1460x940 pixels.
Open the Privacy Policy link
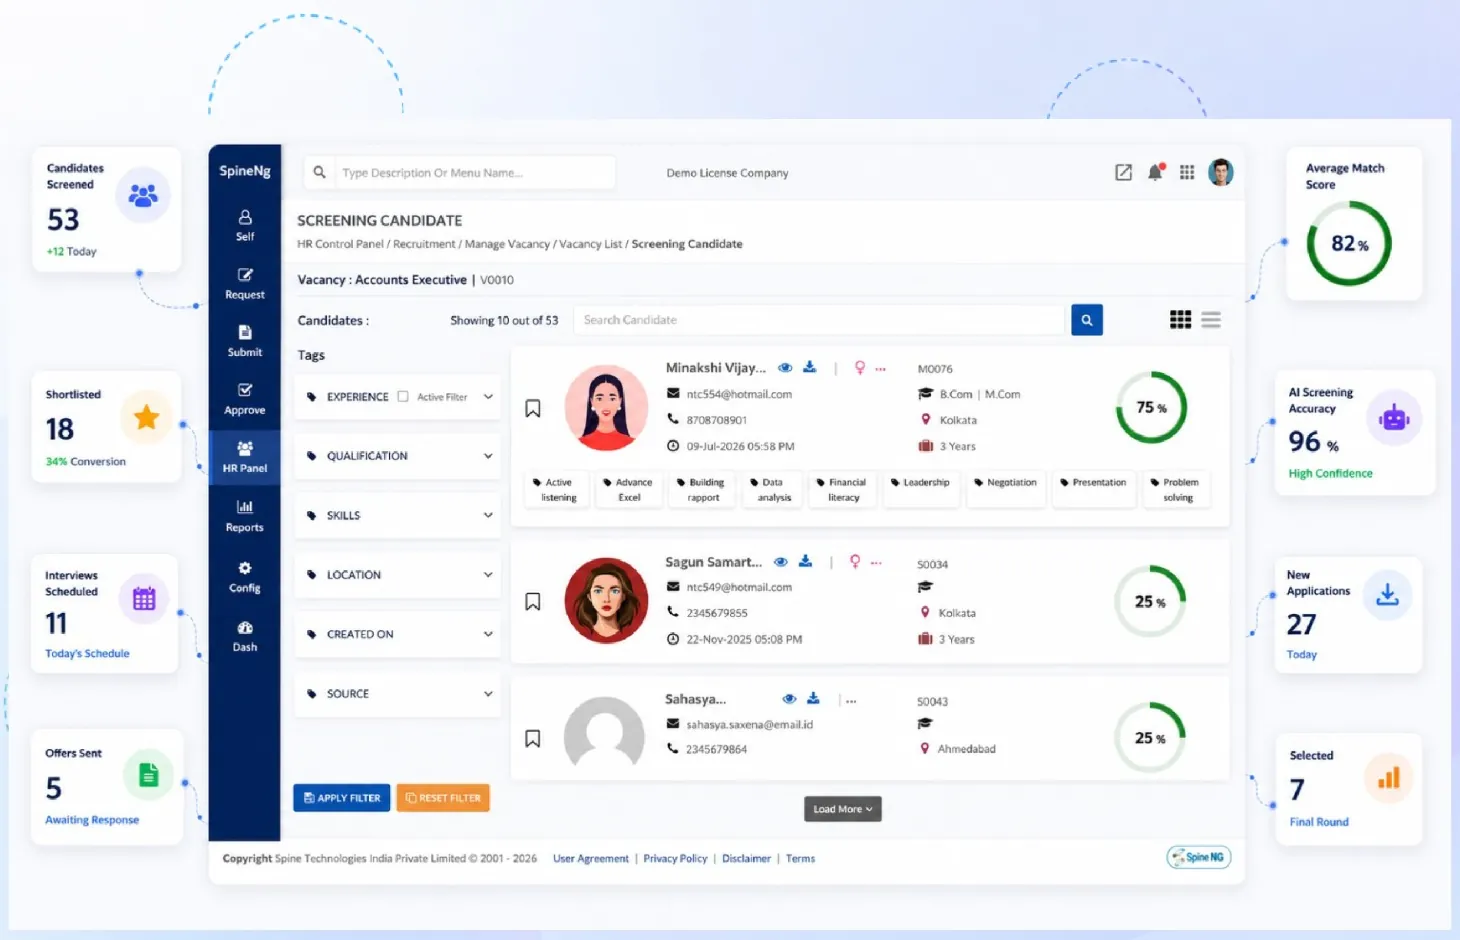[x=675, y=858]
